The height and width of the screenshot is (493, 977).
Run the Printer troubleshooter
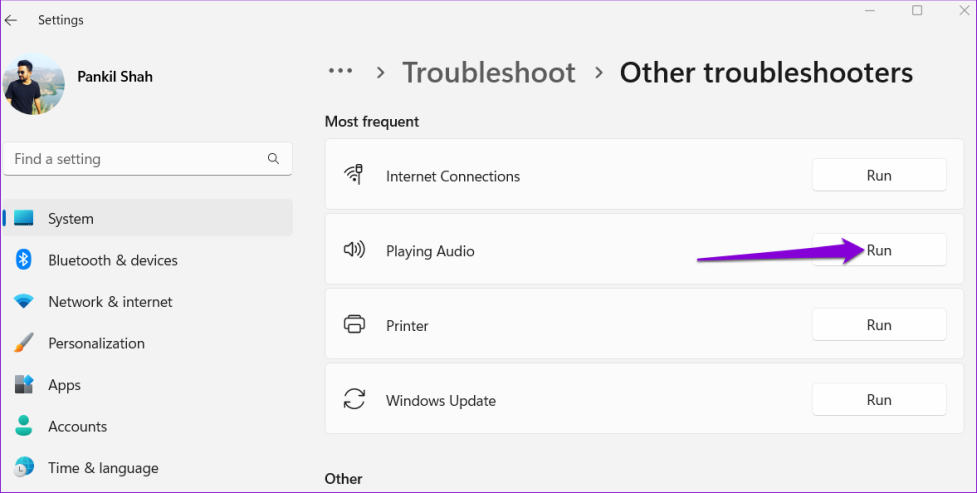click(878, 325)
